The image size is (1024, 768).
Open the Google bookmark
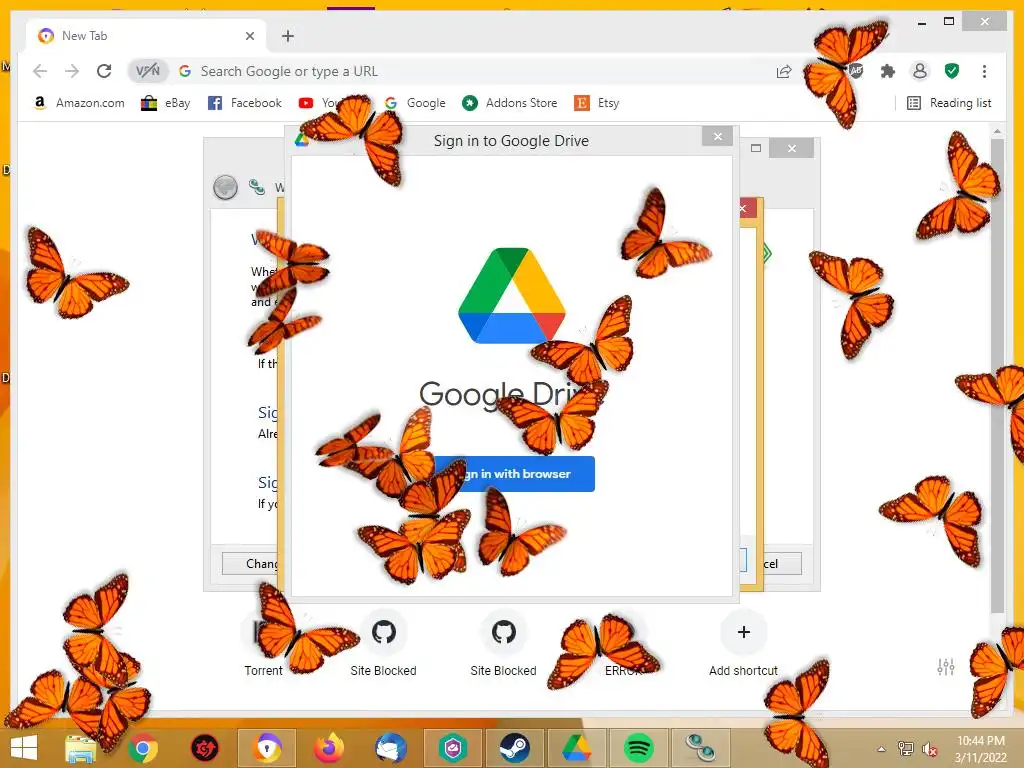tap(415, 103)
